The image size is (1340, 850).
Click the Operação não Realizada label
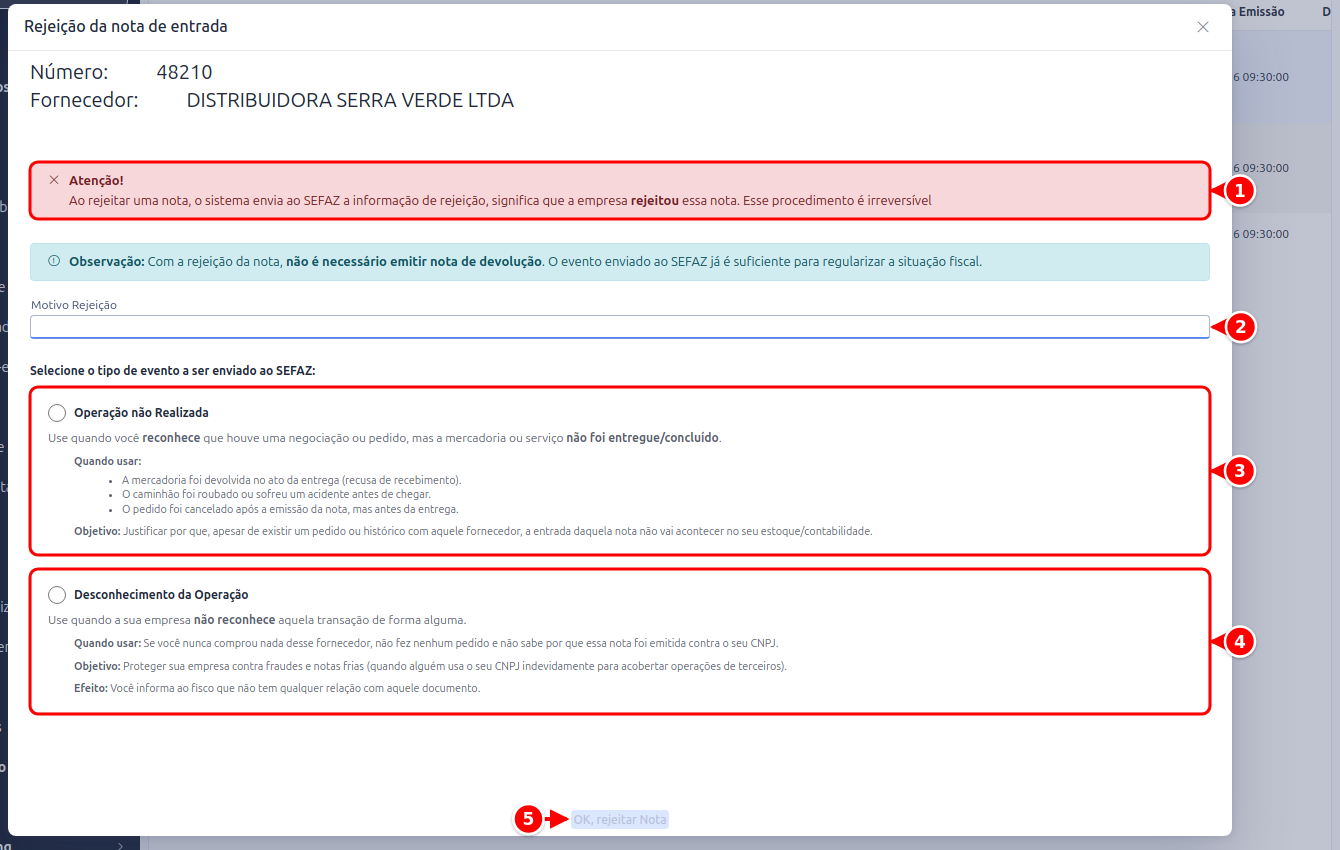point(141,413)
